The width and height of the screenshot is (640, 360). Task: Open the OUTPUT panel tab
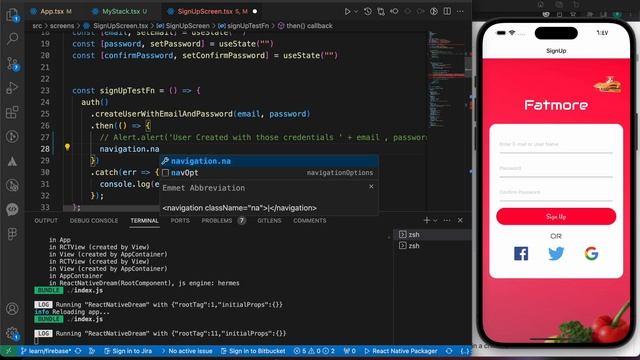(46, 220)
